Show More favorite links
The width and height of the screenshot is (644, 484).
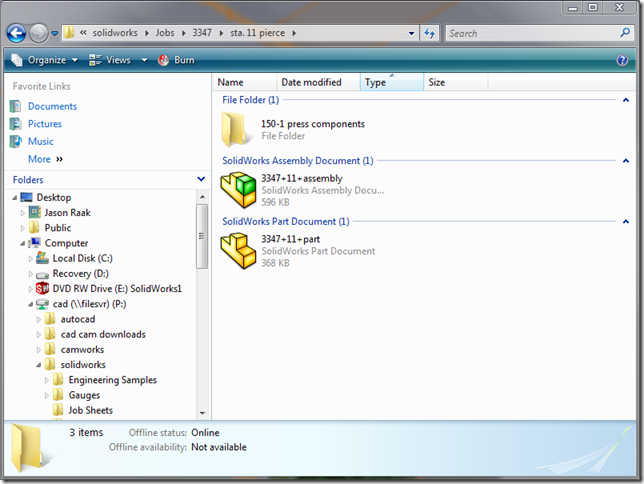[45, 159]
